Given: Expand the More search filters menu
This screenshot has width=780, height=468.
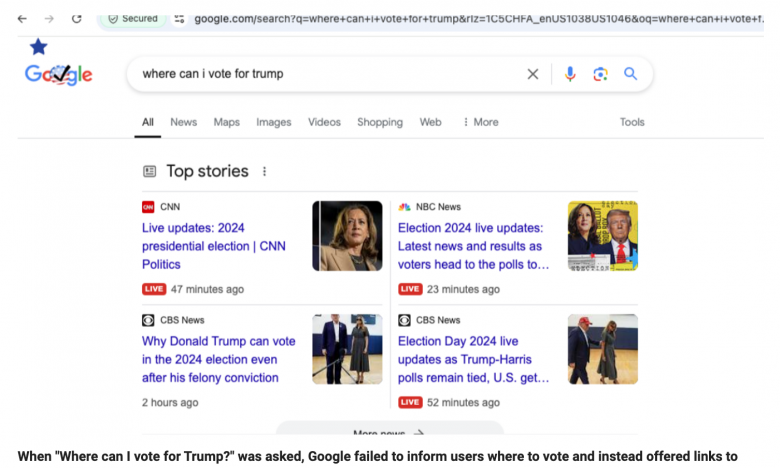Looking at the screenshot, I should (481, 122).
